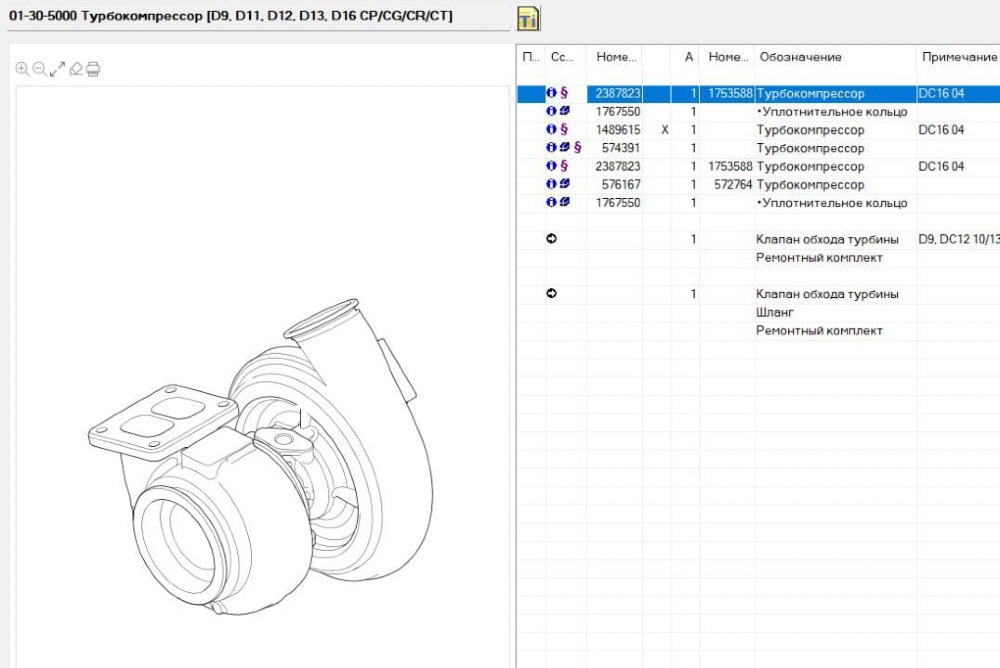Open arrow link for Клапан обхода турбины above Шланг

[x=551, y=294]
